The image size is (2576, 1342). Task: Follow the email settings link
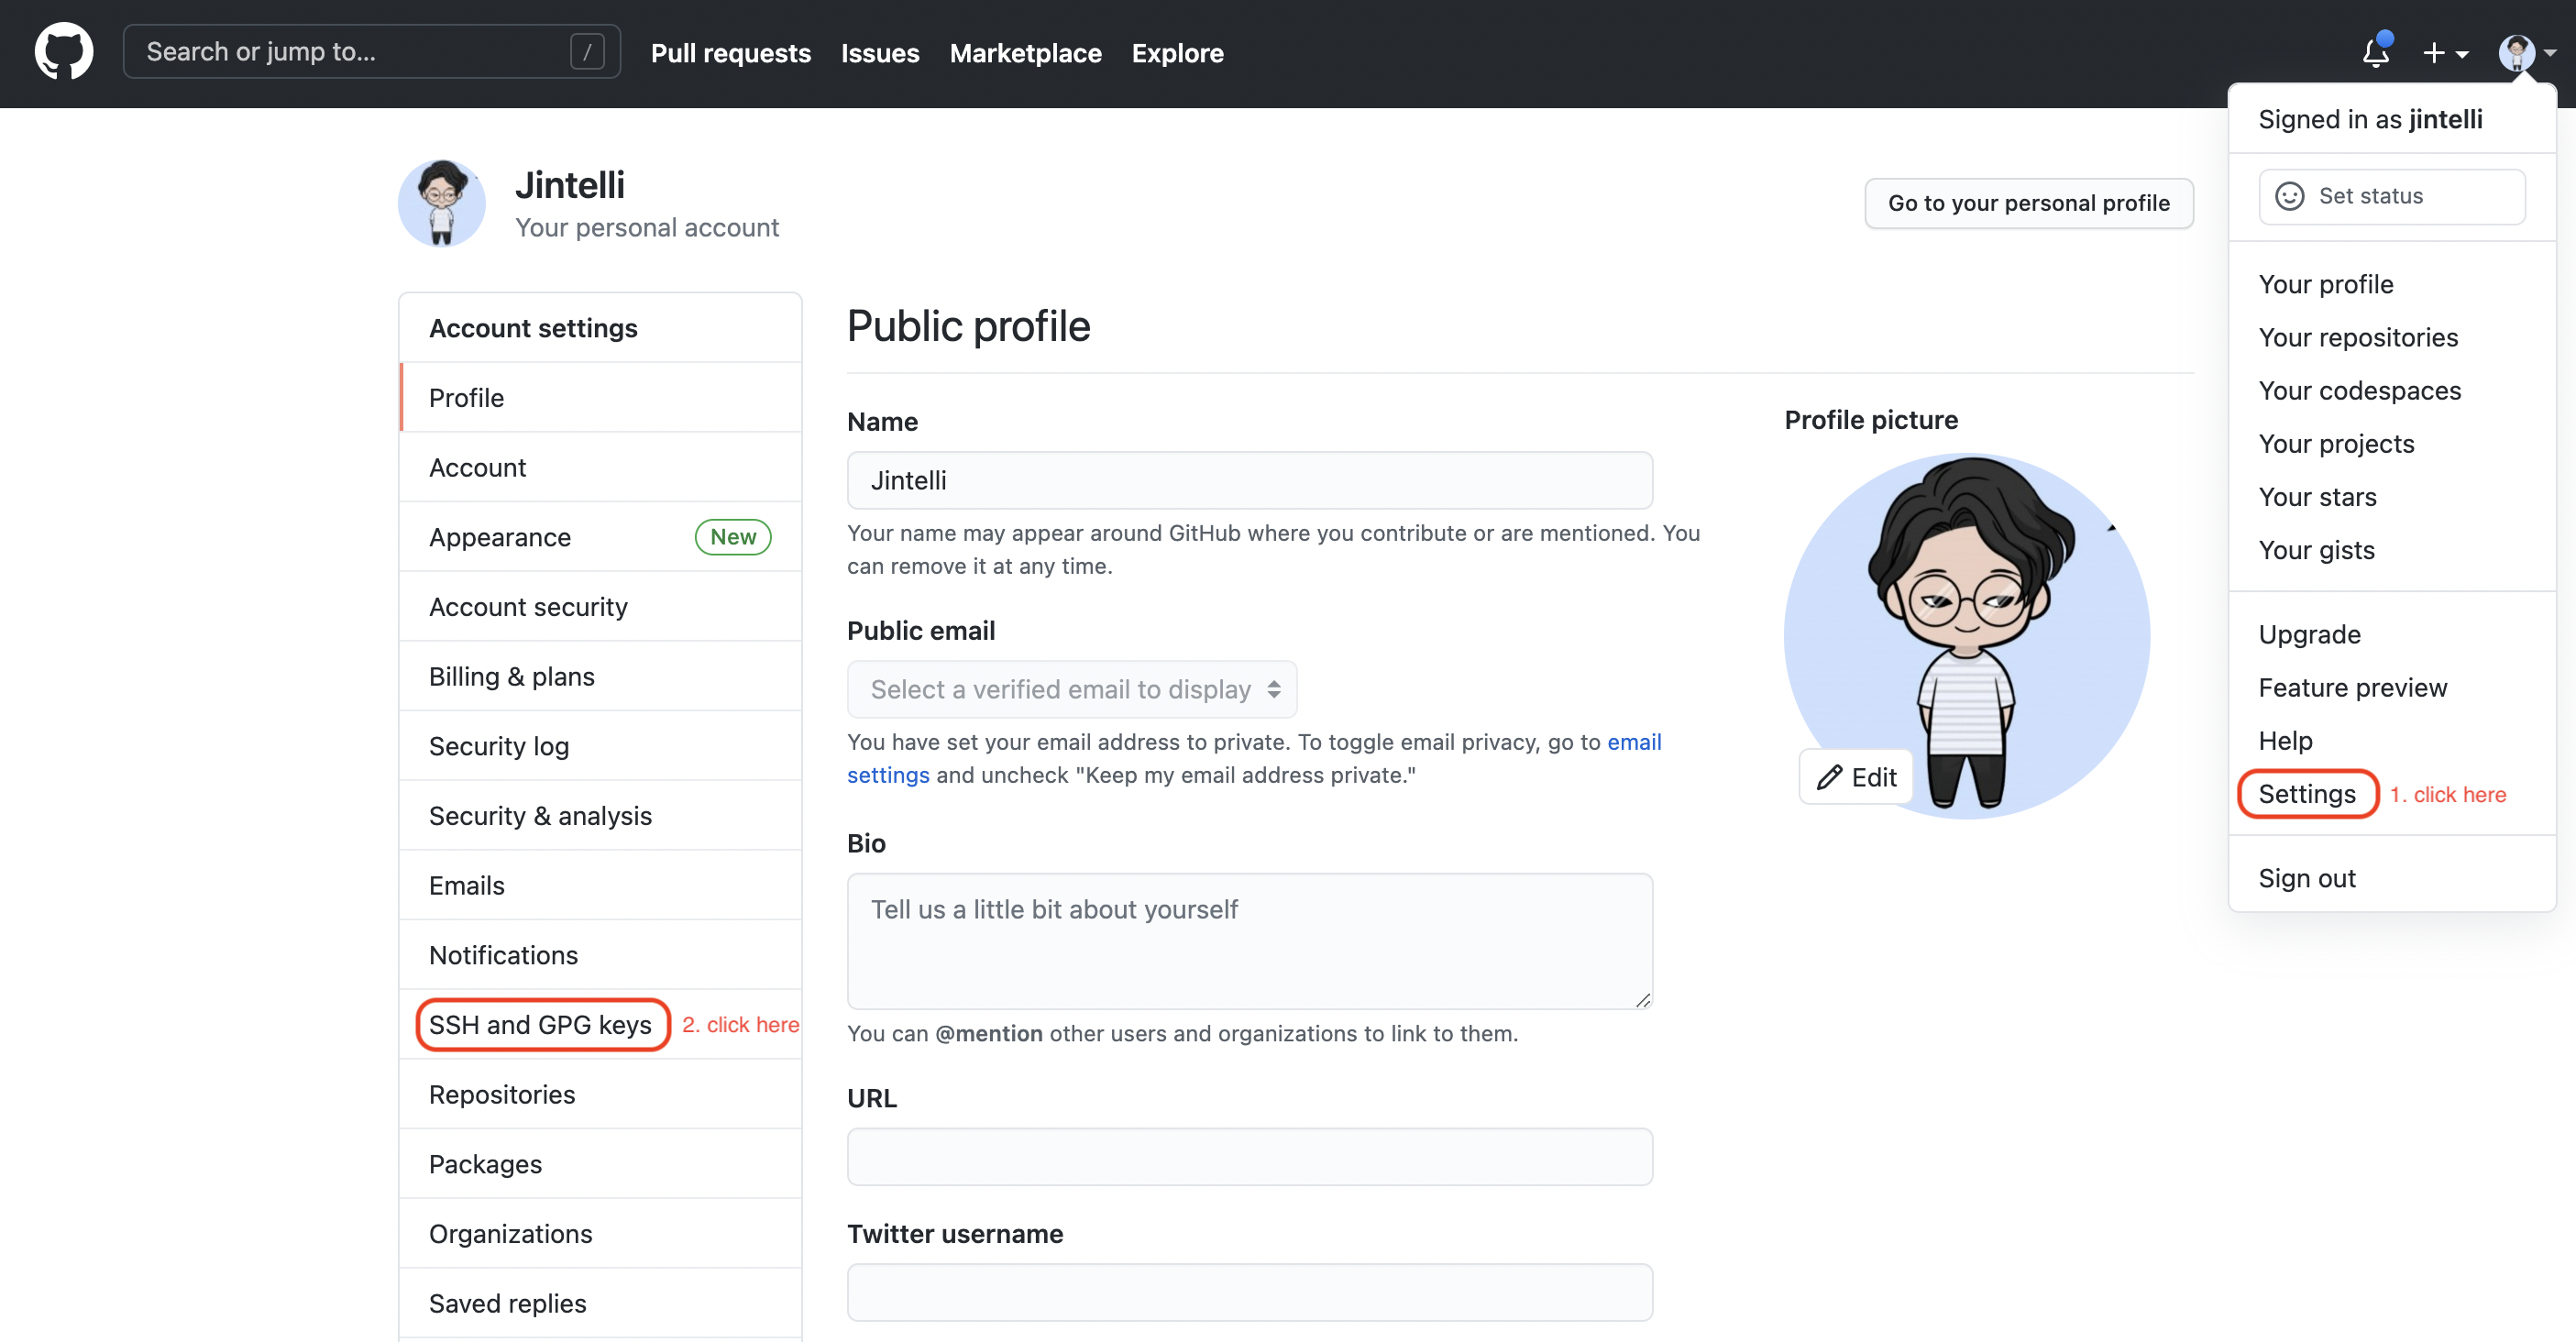1634,742
